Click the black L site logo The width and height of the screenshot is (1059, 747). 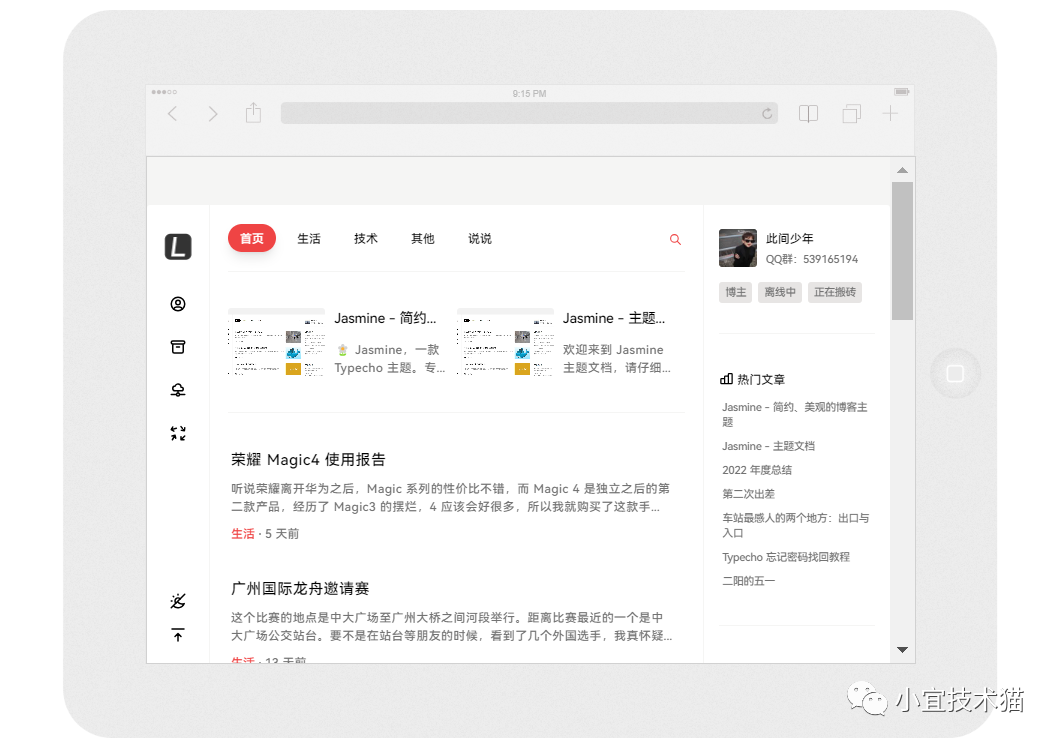click(x=178, y=246)
